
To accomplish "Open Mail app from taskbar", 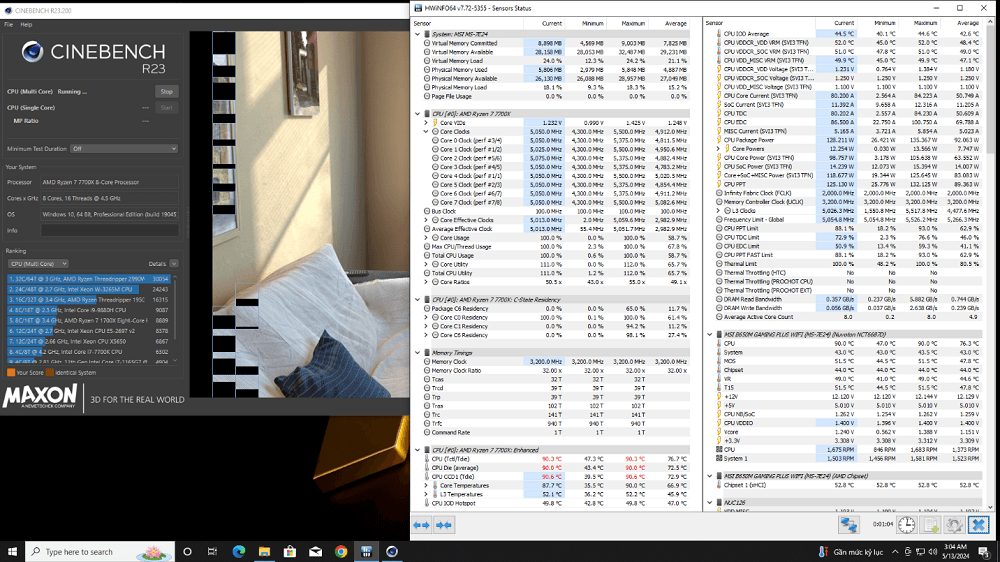I will (316, 552).
